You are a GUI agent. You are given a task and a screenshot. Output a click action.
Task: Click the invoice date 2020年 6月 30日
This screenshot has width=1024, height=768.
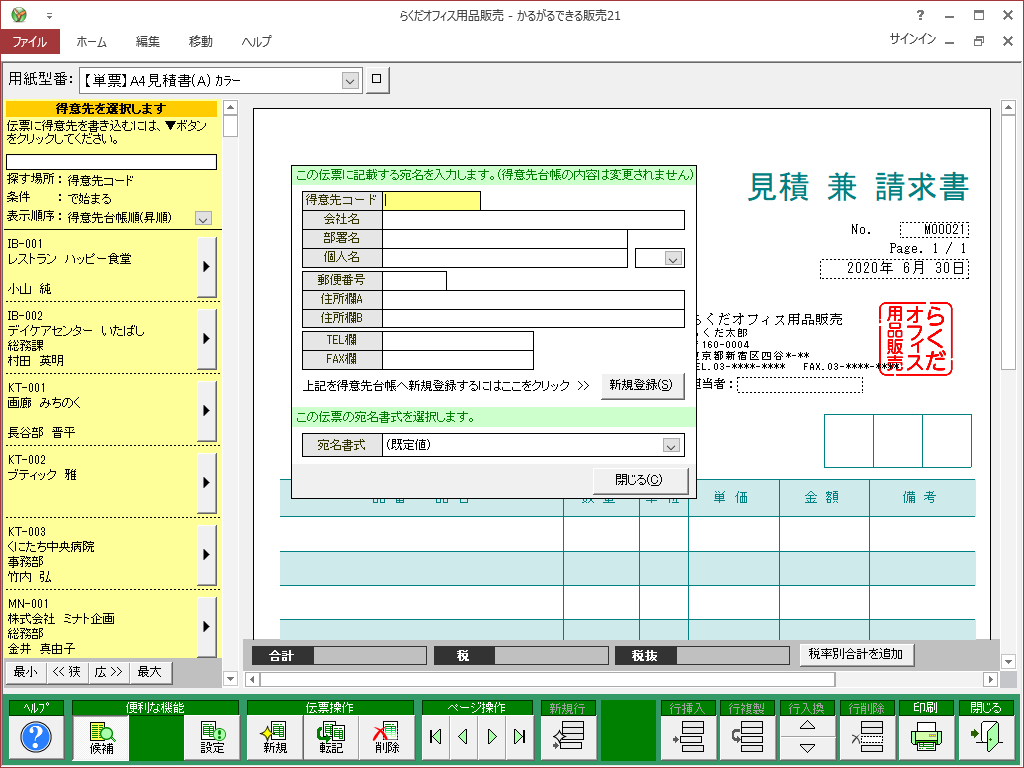pos(894,268)
